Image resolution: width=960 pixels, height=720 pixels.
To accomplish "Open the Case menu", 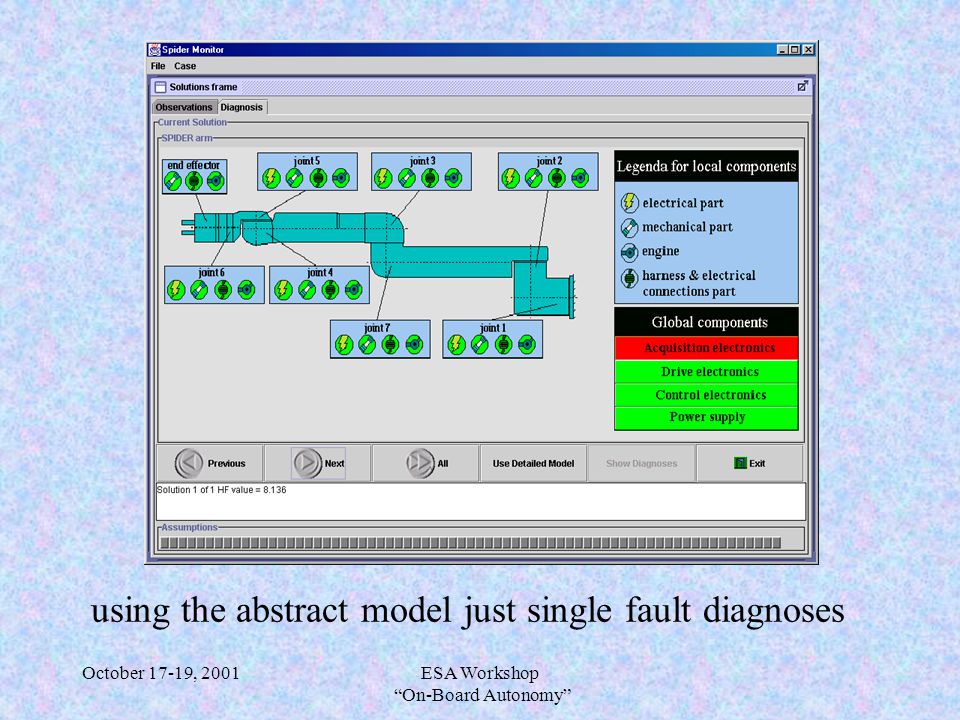I will (x=185, y=66).
